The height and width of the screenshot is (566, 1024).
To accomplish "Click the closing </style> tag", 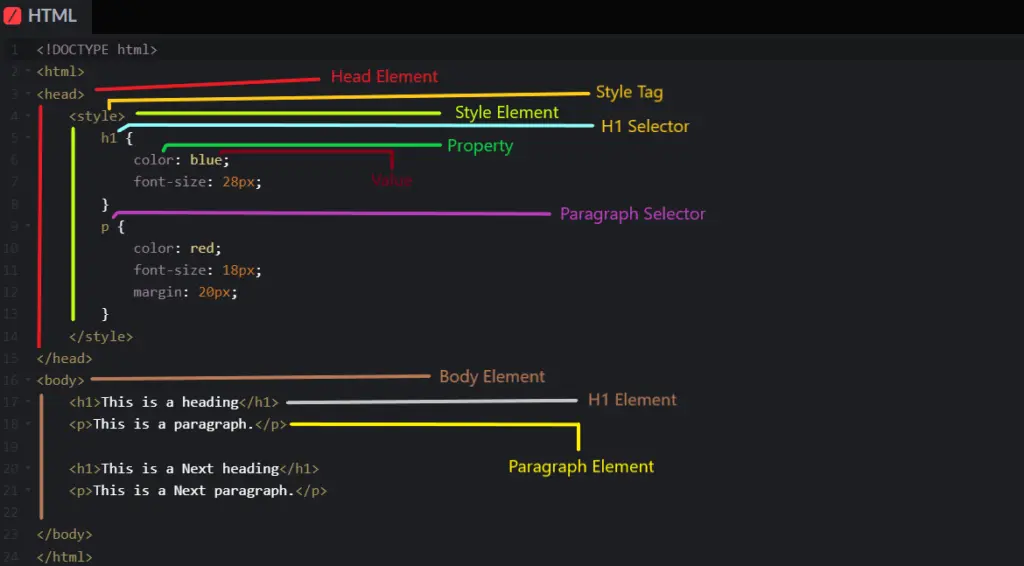I will (x=101, y=337).
